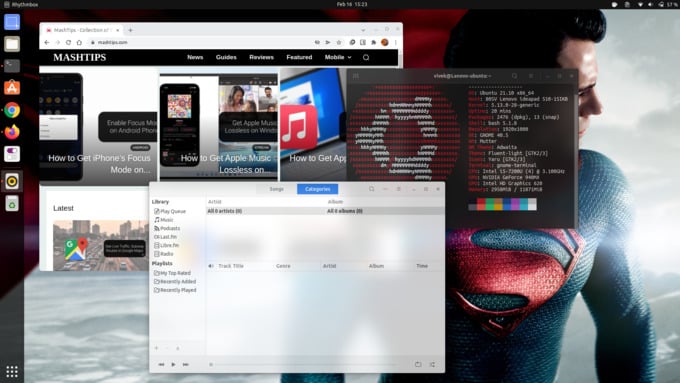Open Chrome's three-dot menu
The width and height of the screenshot is (680, 383).
tap(396, 43)
